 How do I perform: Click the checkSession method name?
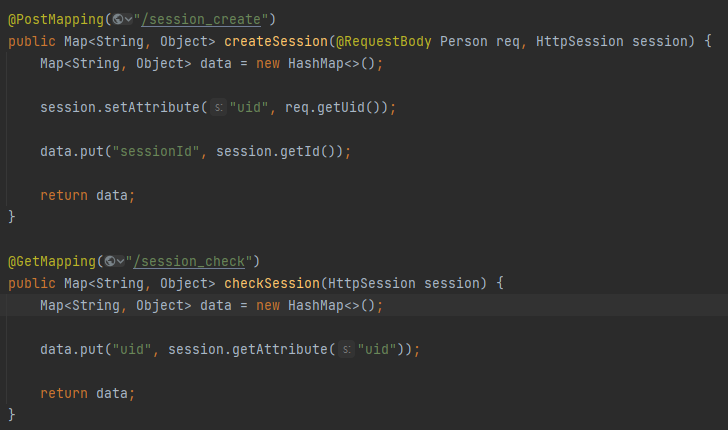tap(272, 283)
